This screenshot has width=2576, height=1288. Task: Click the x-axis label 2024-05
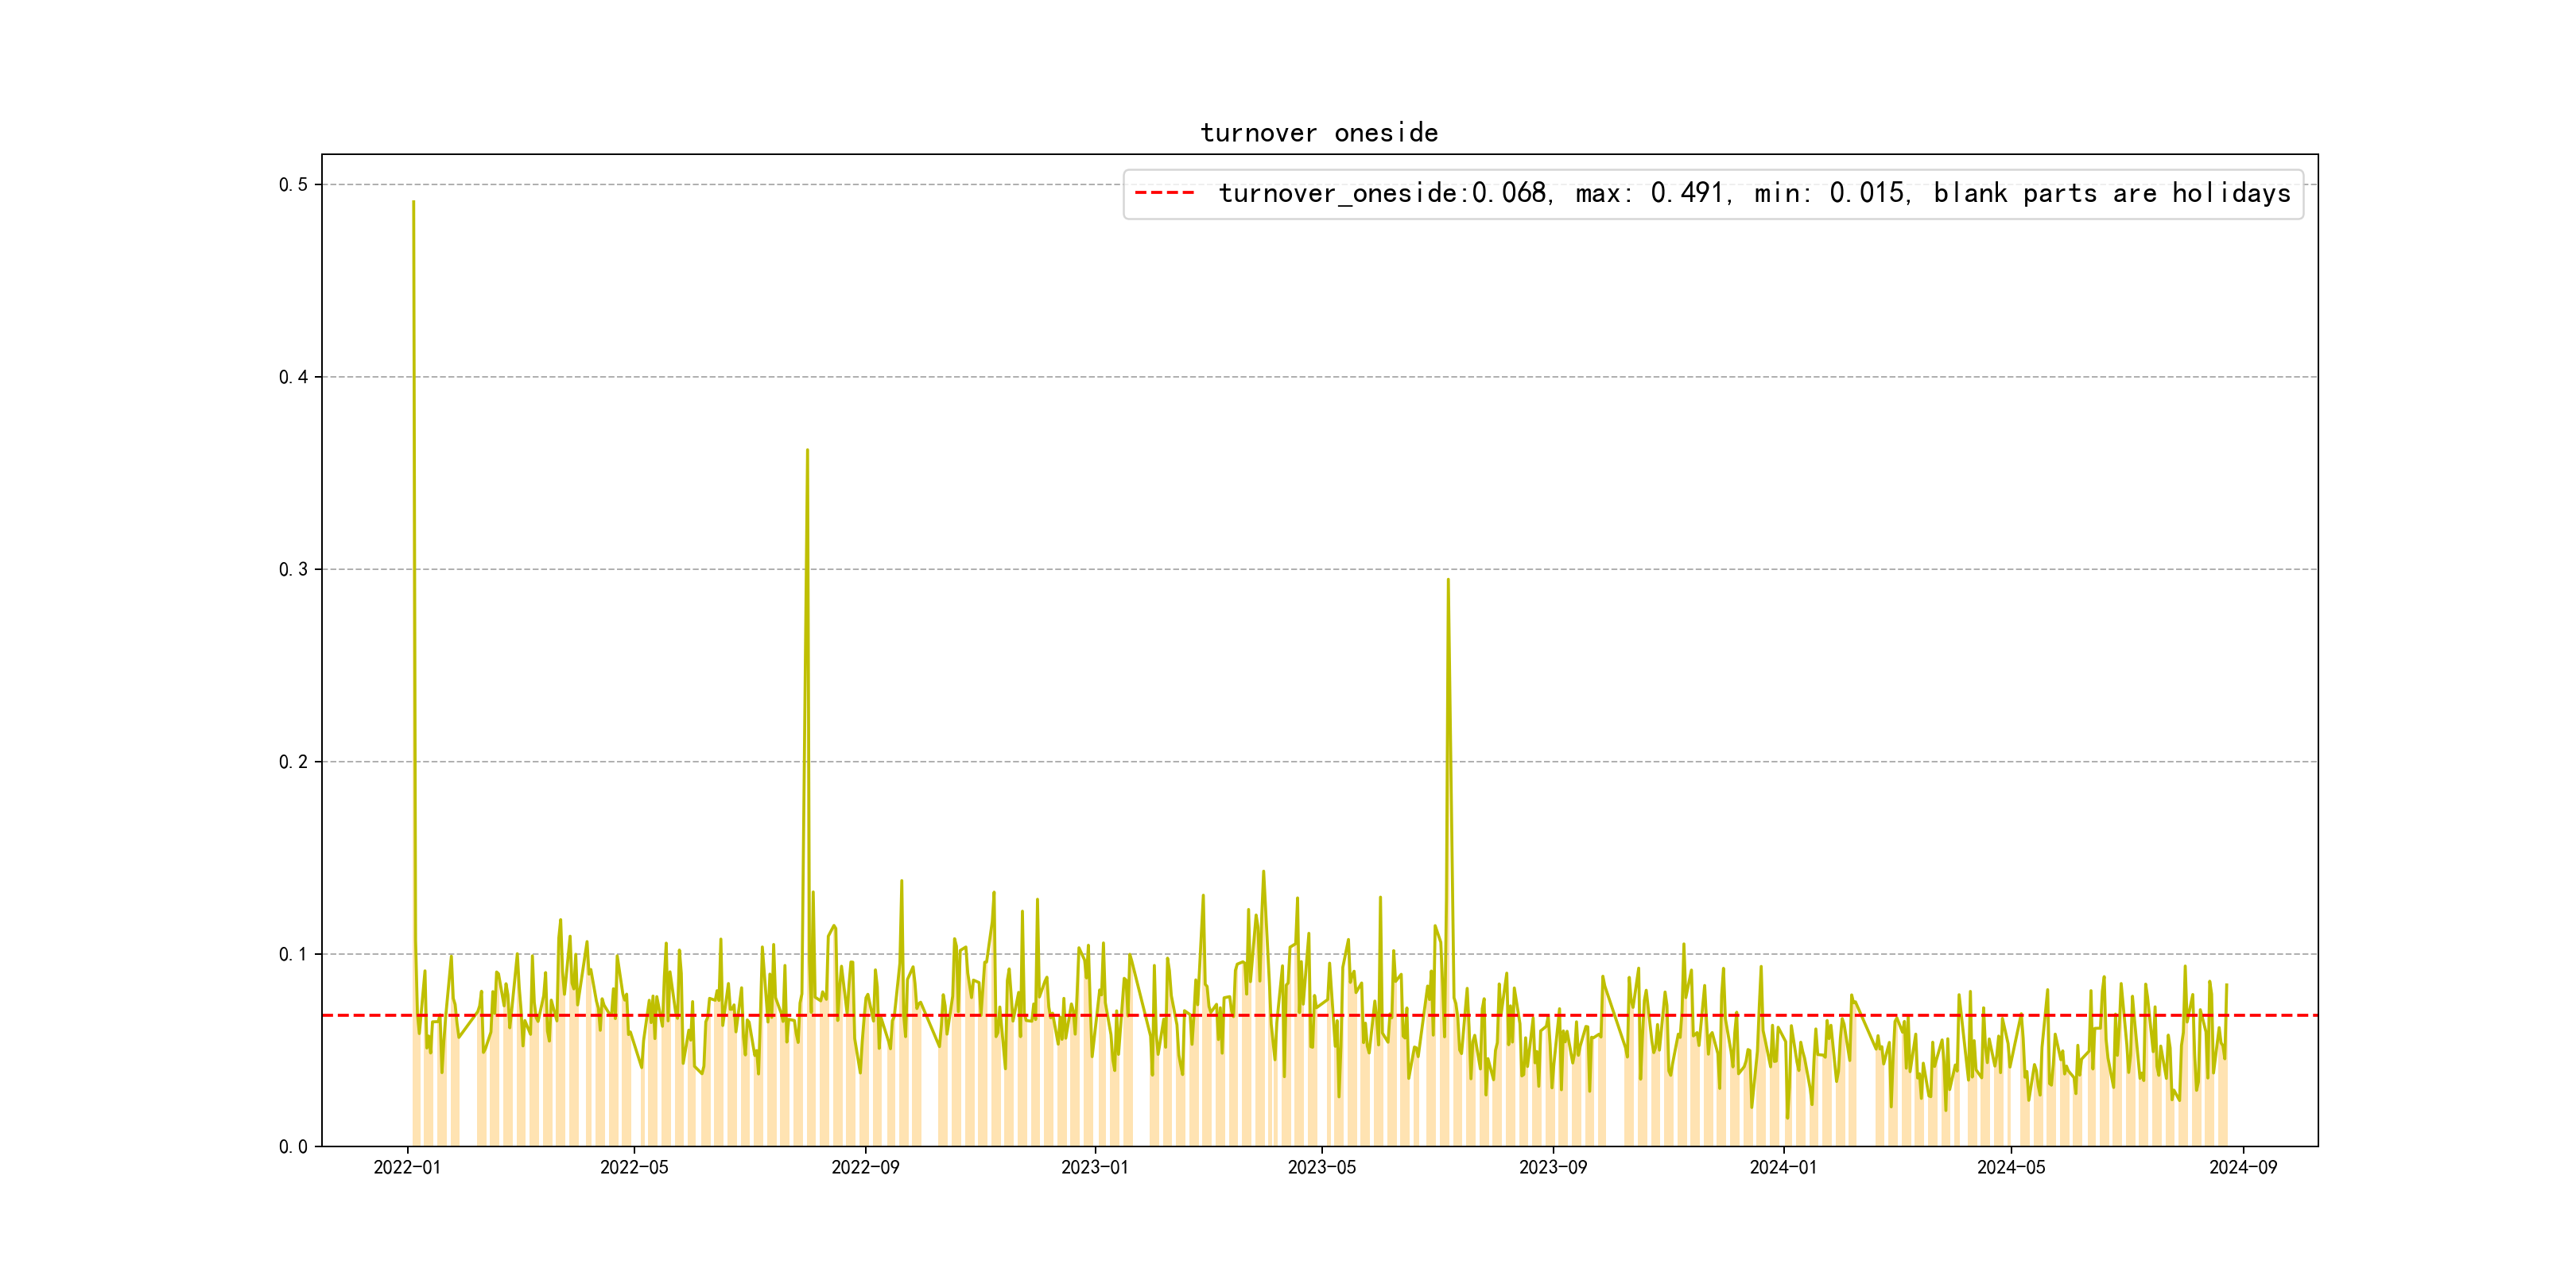pos(2011,1168)
